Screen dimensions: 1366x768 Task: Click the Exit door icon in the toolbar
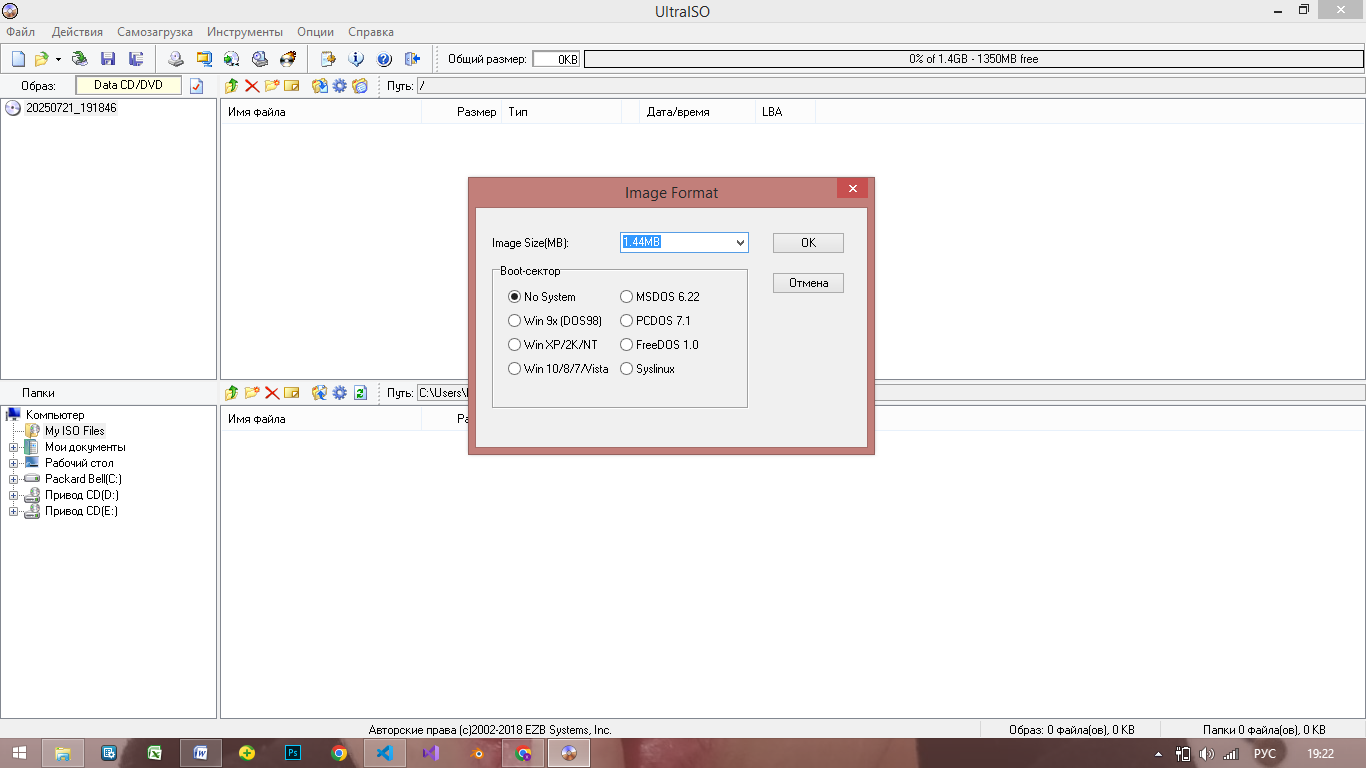(411, 59)
